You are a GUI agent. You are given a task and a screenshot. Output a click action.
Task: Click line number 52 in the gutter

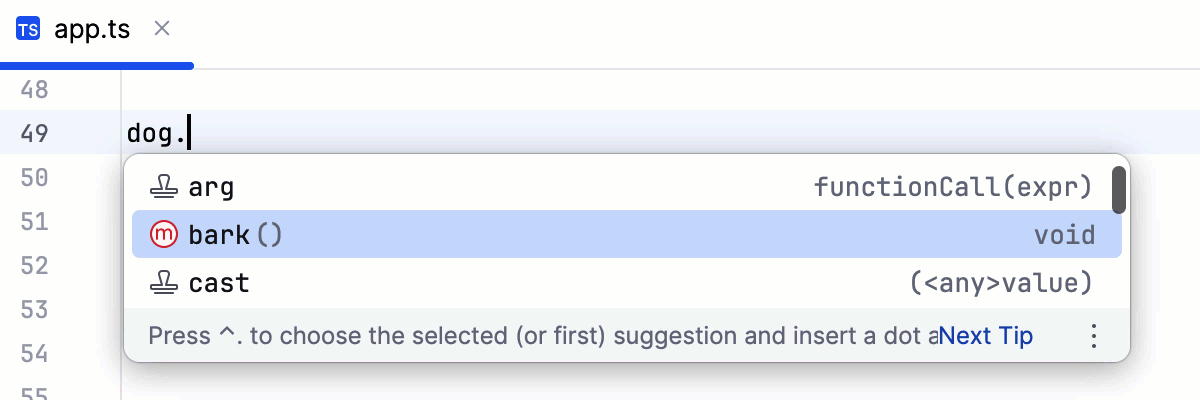tap(34, 265)
